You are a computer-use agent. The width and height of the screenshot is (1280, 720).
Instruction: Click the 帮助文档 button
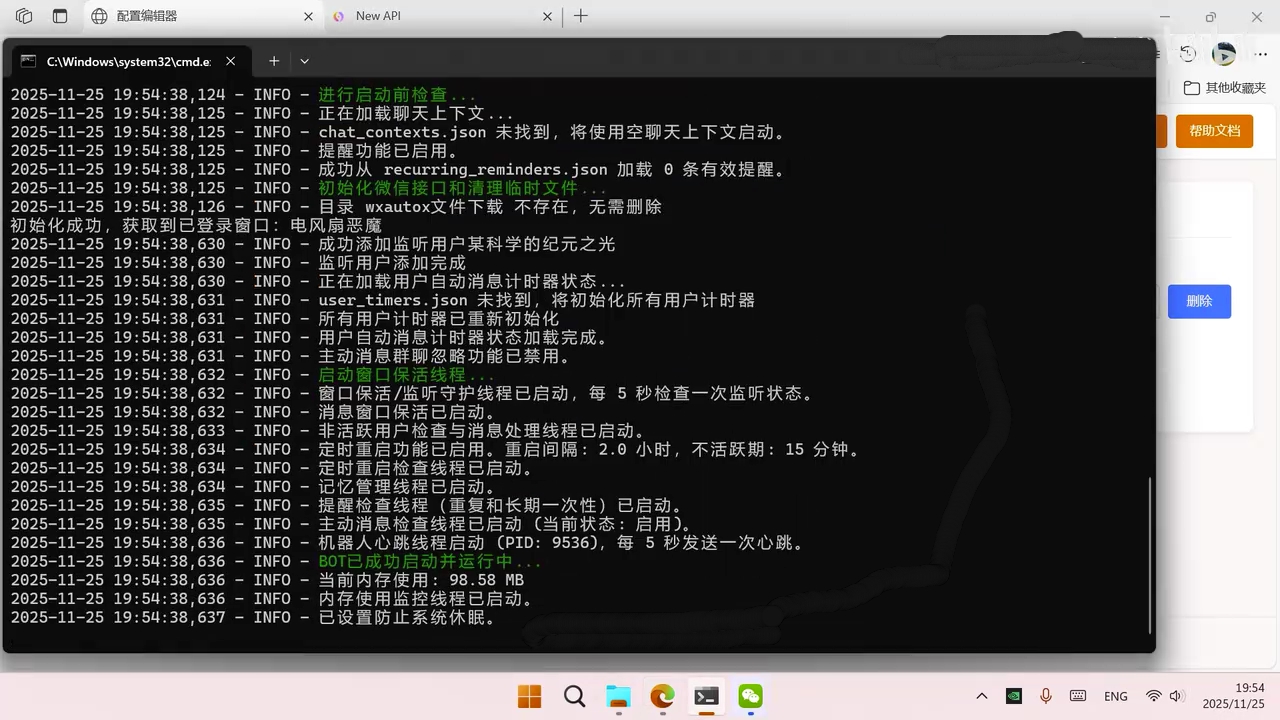1214,131
